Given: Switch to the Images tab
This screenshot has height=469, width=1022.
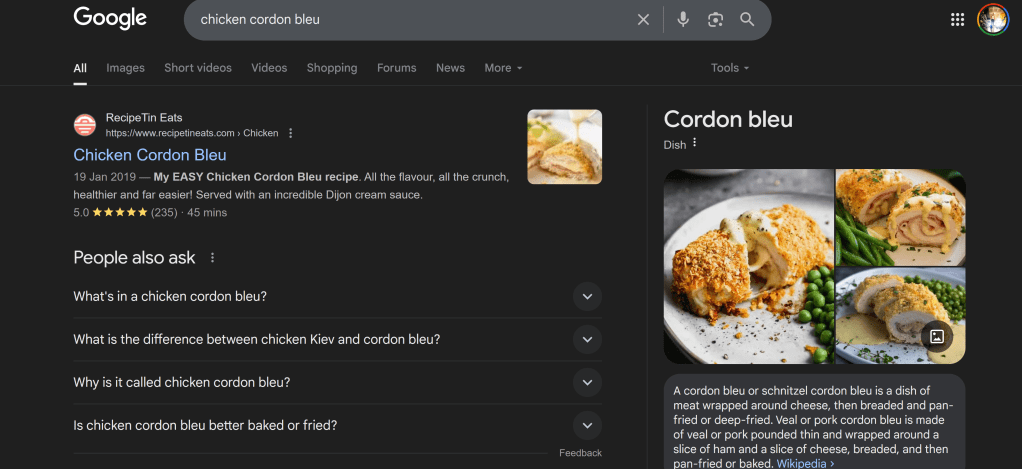Looking at the screenshot, I should (x=125, y=68).
